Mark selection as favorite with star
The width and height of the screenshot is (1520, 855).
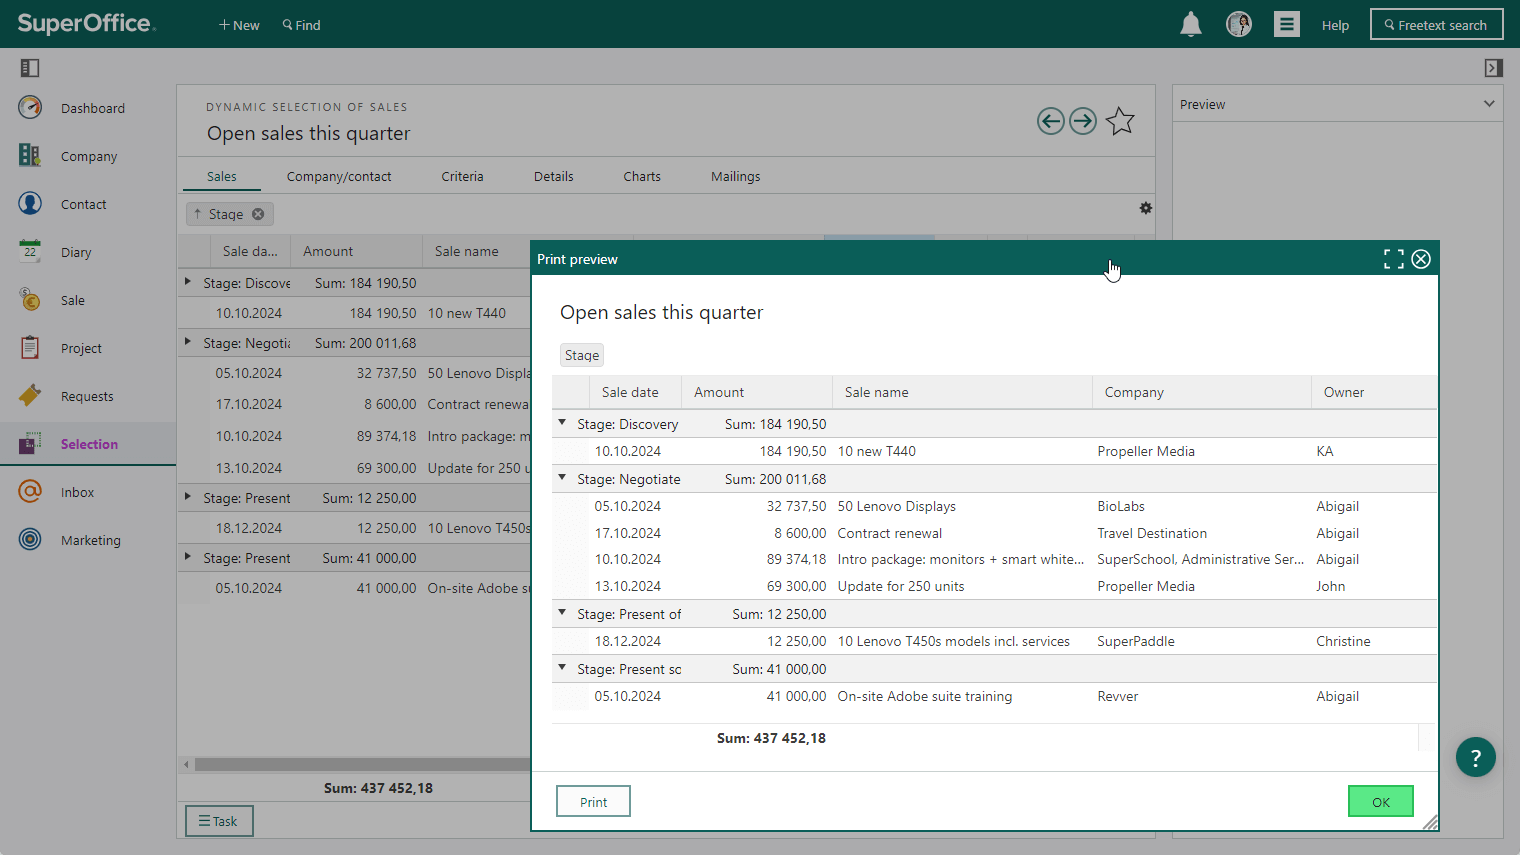tap(1120, 121)
